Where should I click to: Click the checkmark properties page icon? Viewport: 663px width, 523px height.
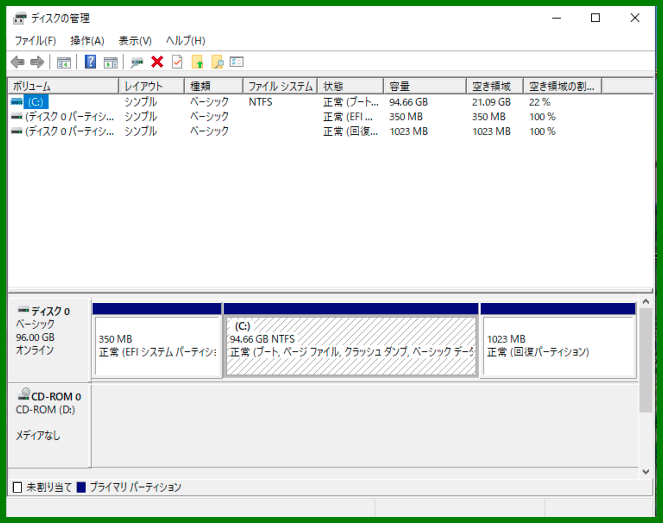(177, 62)
